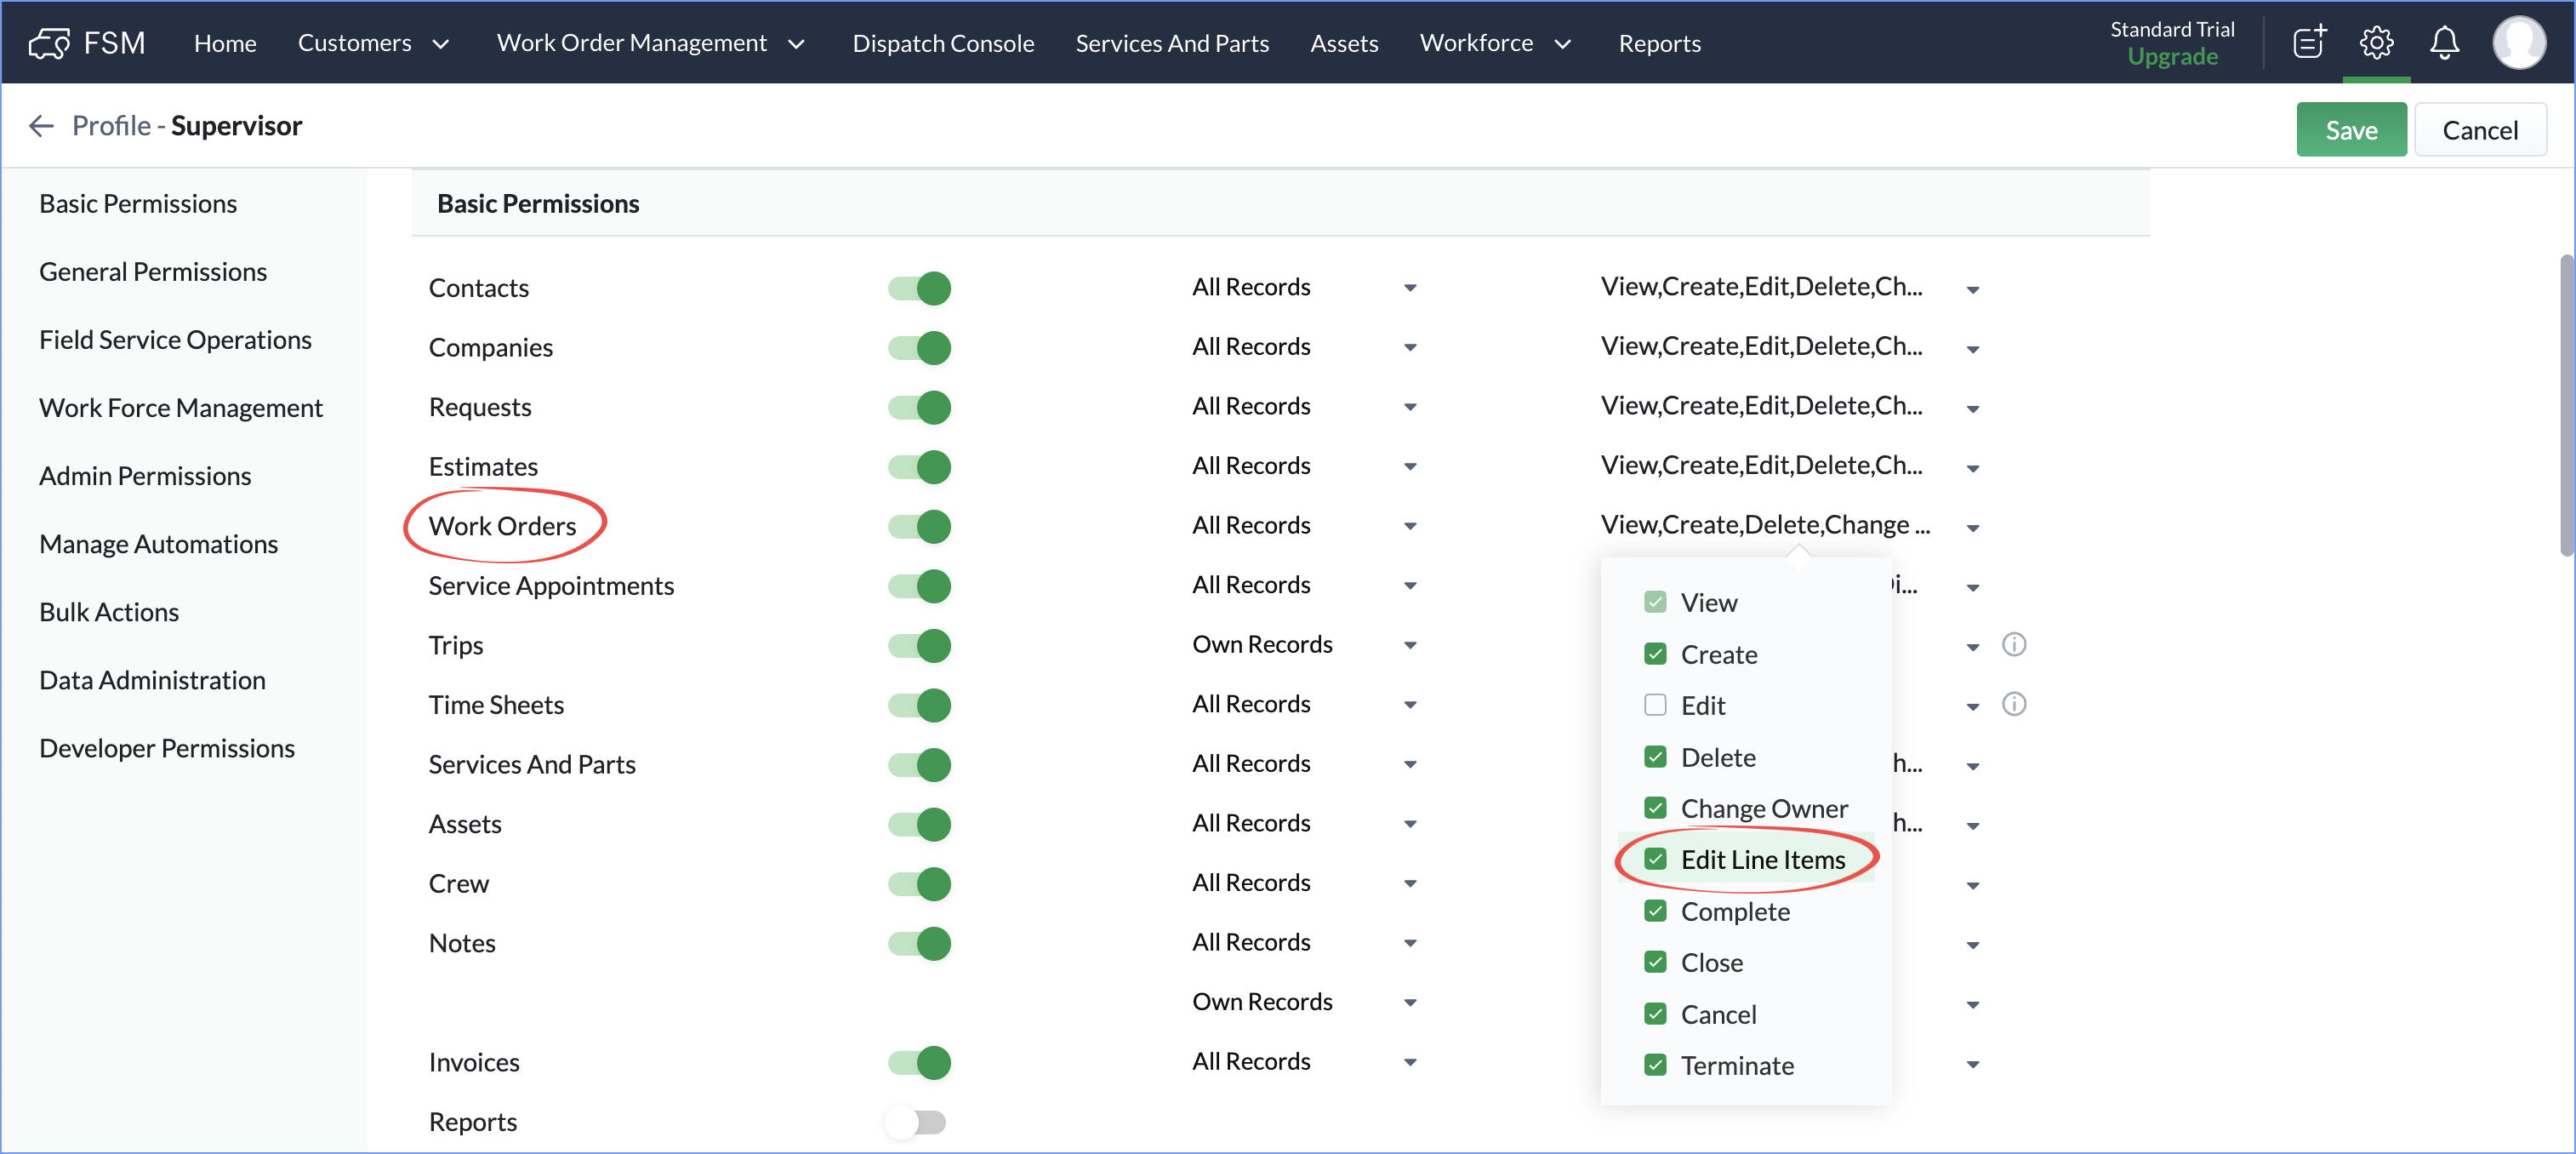Screen dimensions: 2576x1154
Task: Click the page vertical scrollbar
Action: 2566,405
